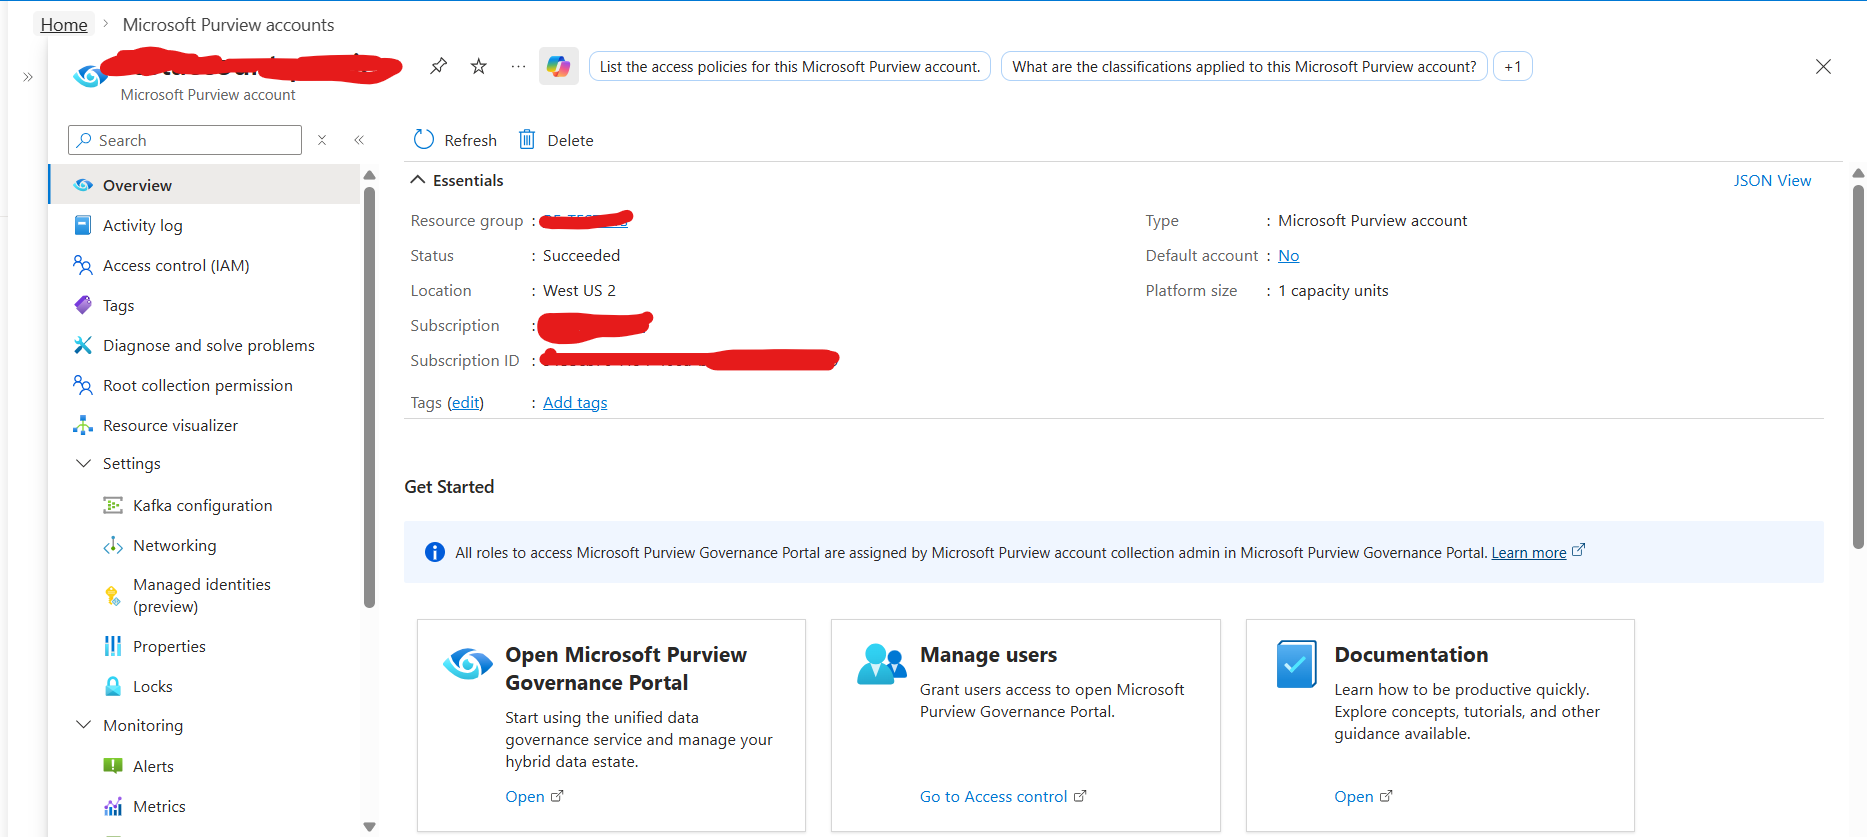The height and width of the screenshot is (837, 1867).
Task: Click the 'Get Started' heading
Action: pyautogui.click(x=449, y=486)
